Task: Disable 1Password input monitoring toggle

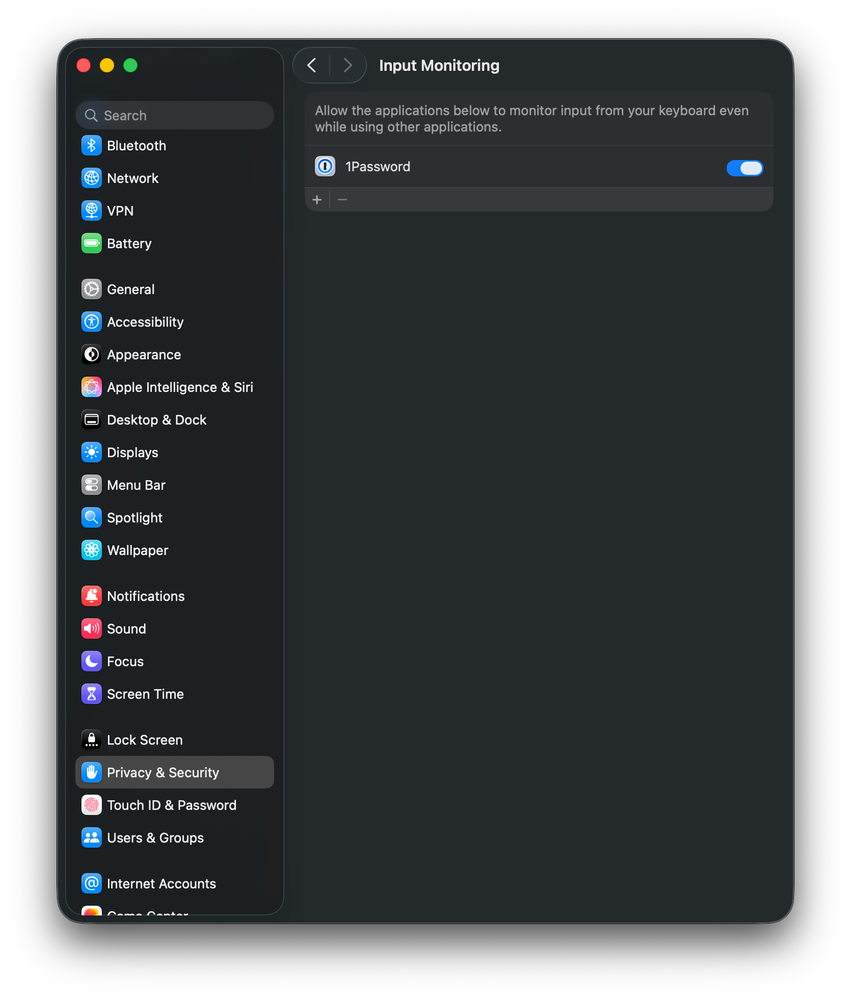Action: click(744, 168)
